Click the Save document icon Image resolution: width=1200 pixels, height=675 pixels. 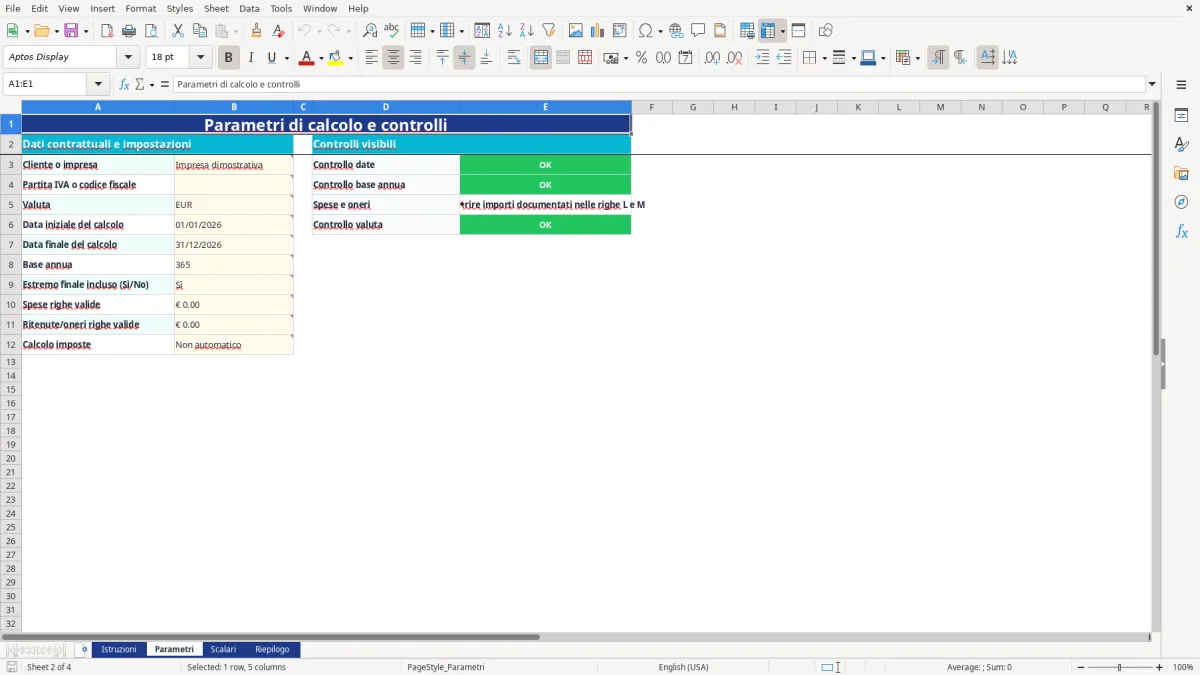71,31
